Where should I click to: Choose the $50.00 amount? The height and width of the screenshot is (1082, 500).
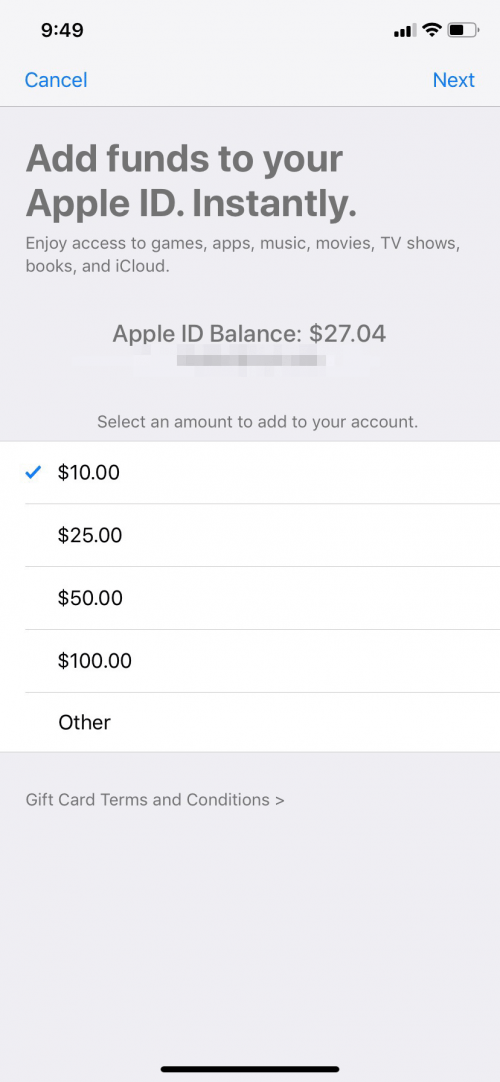pyautogui.click(x=250, y=598)
